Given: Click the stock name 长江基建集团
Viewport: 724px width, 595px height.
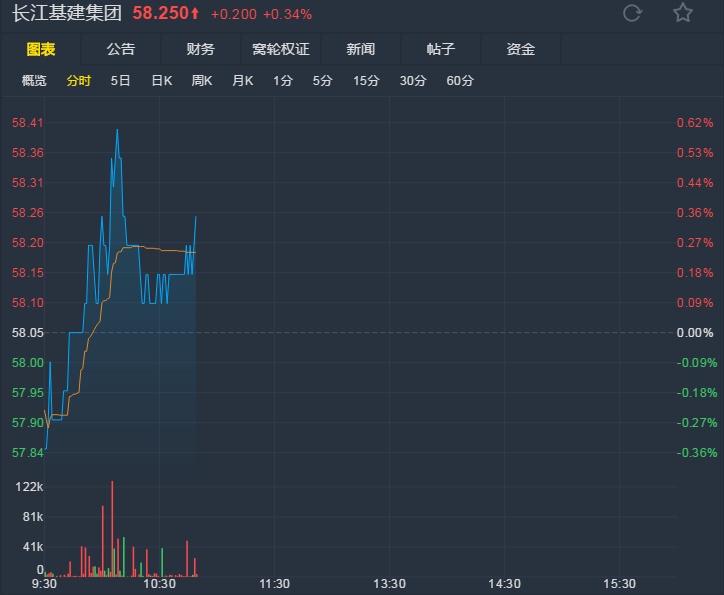Looking at the screenshot, I should pos(66,14).
